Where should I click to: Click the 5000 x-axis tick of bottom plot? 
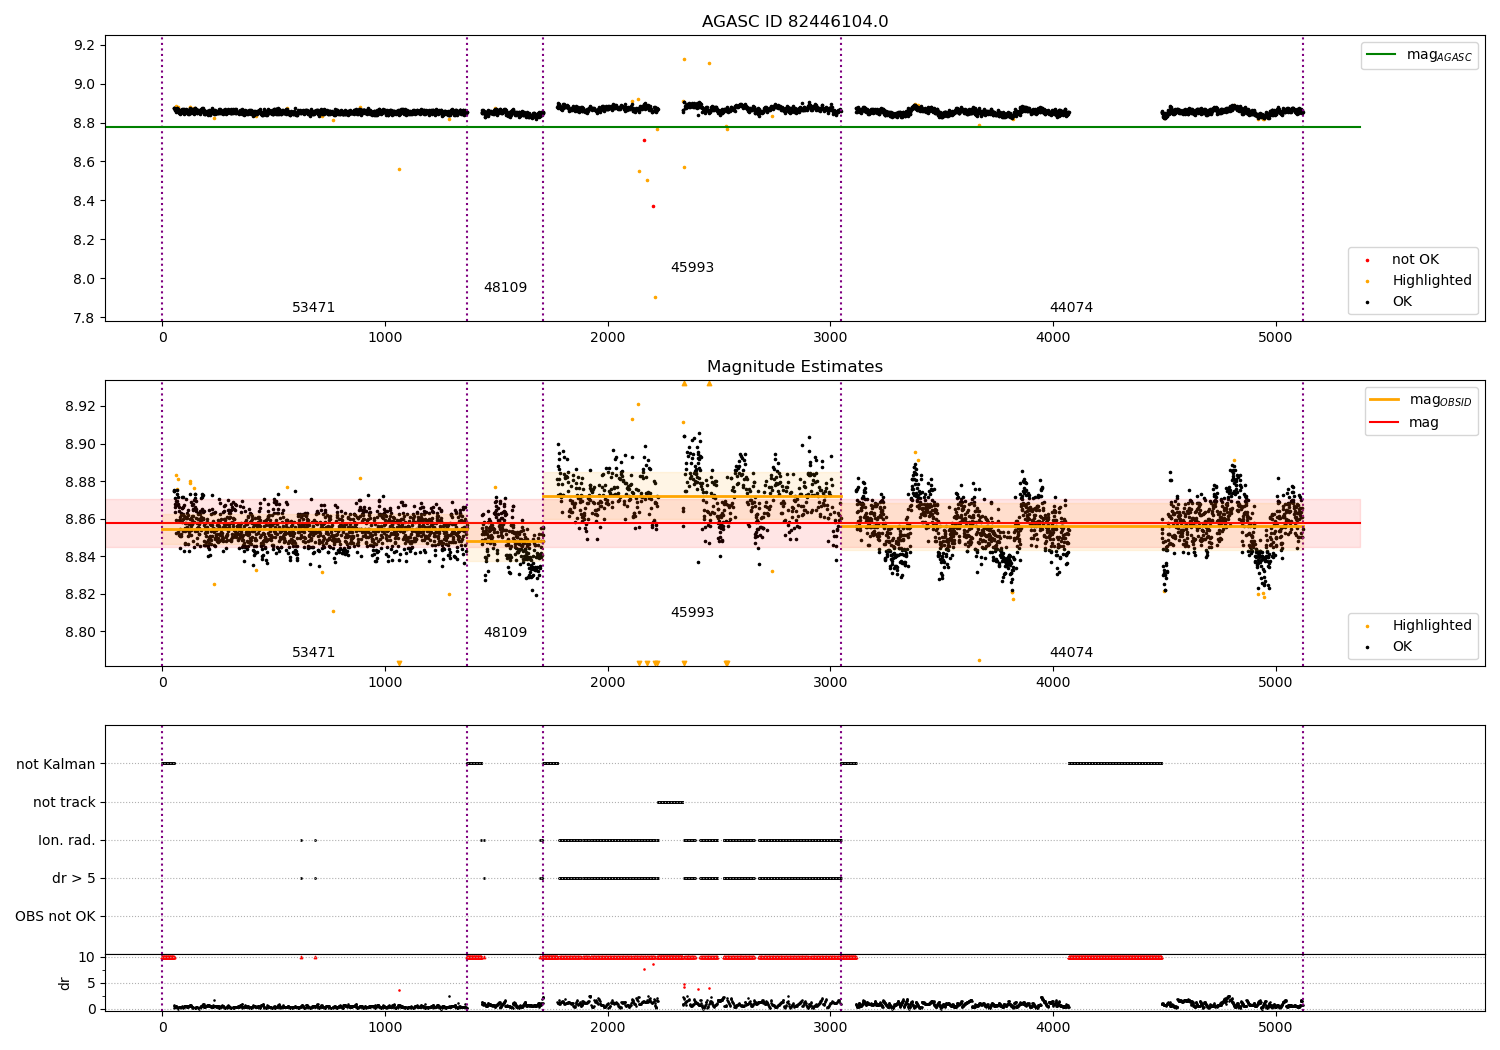click(1276, 1028)
